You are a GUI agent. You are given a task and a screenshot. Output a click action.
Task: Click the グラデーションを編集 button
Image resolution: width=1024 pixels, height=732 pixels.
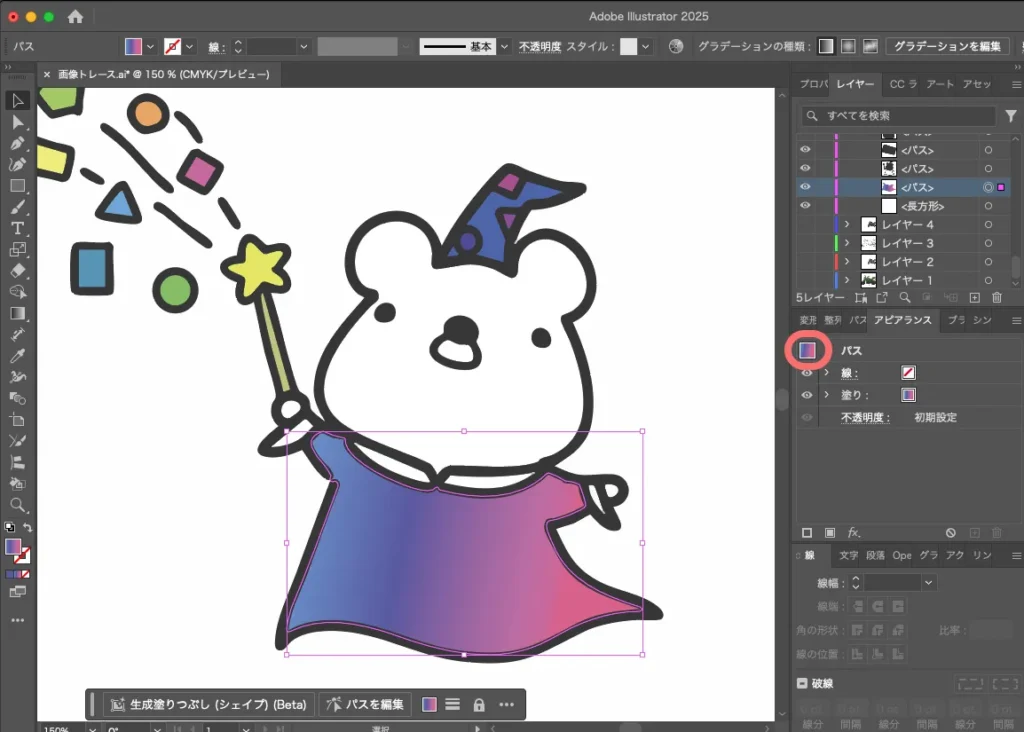point(945,46)
